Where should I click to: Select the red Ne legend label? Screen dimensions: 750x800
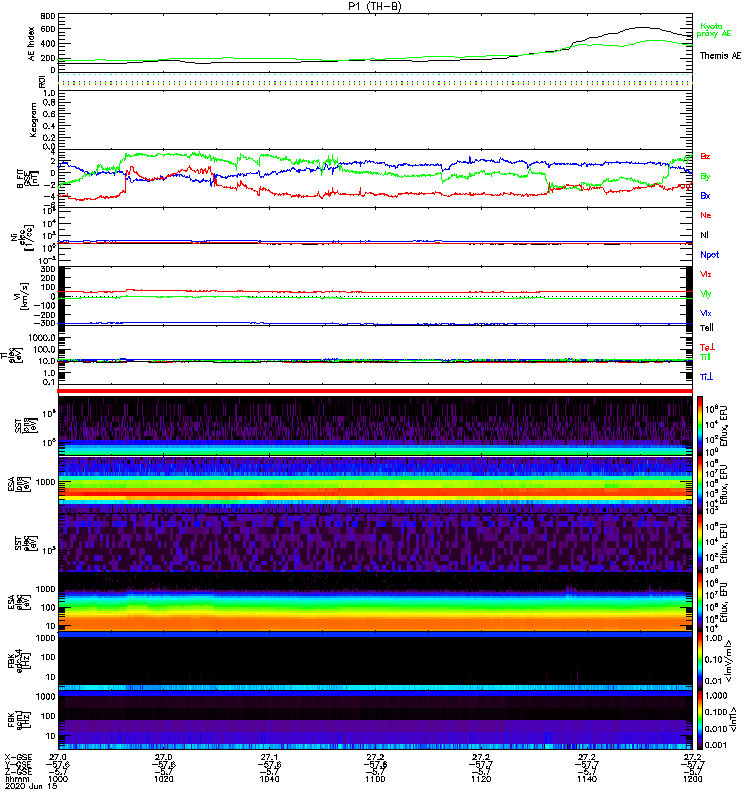click(x=706, y=215)
